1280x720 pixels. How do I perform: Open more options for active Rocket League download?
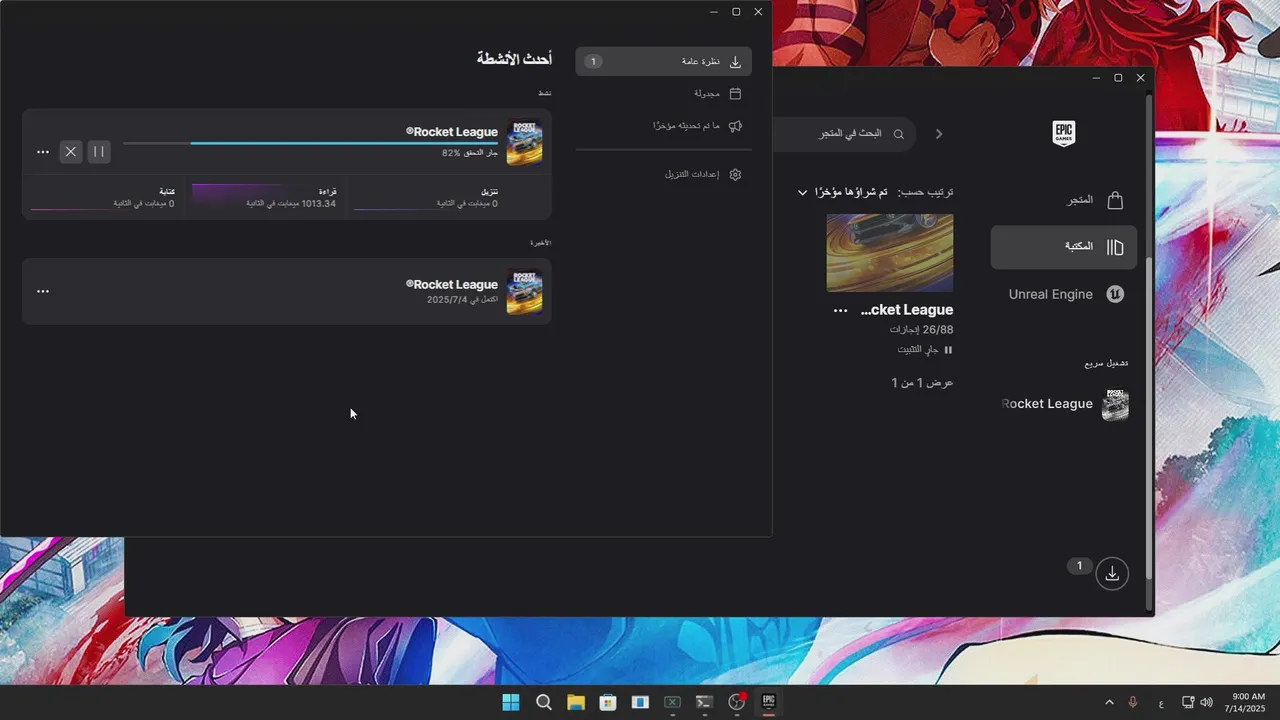(43, 152)
